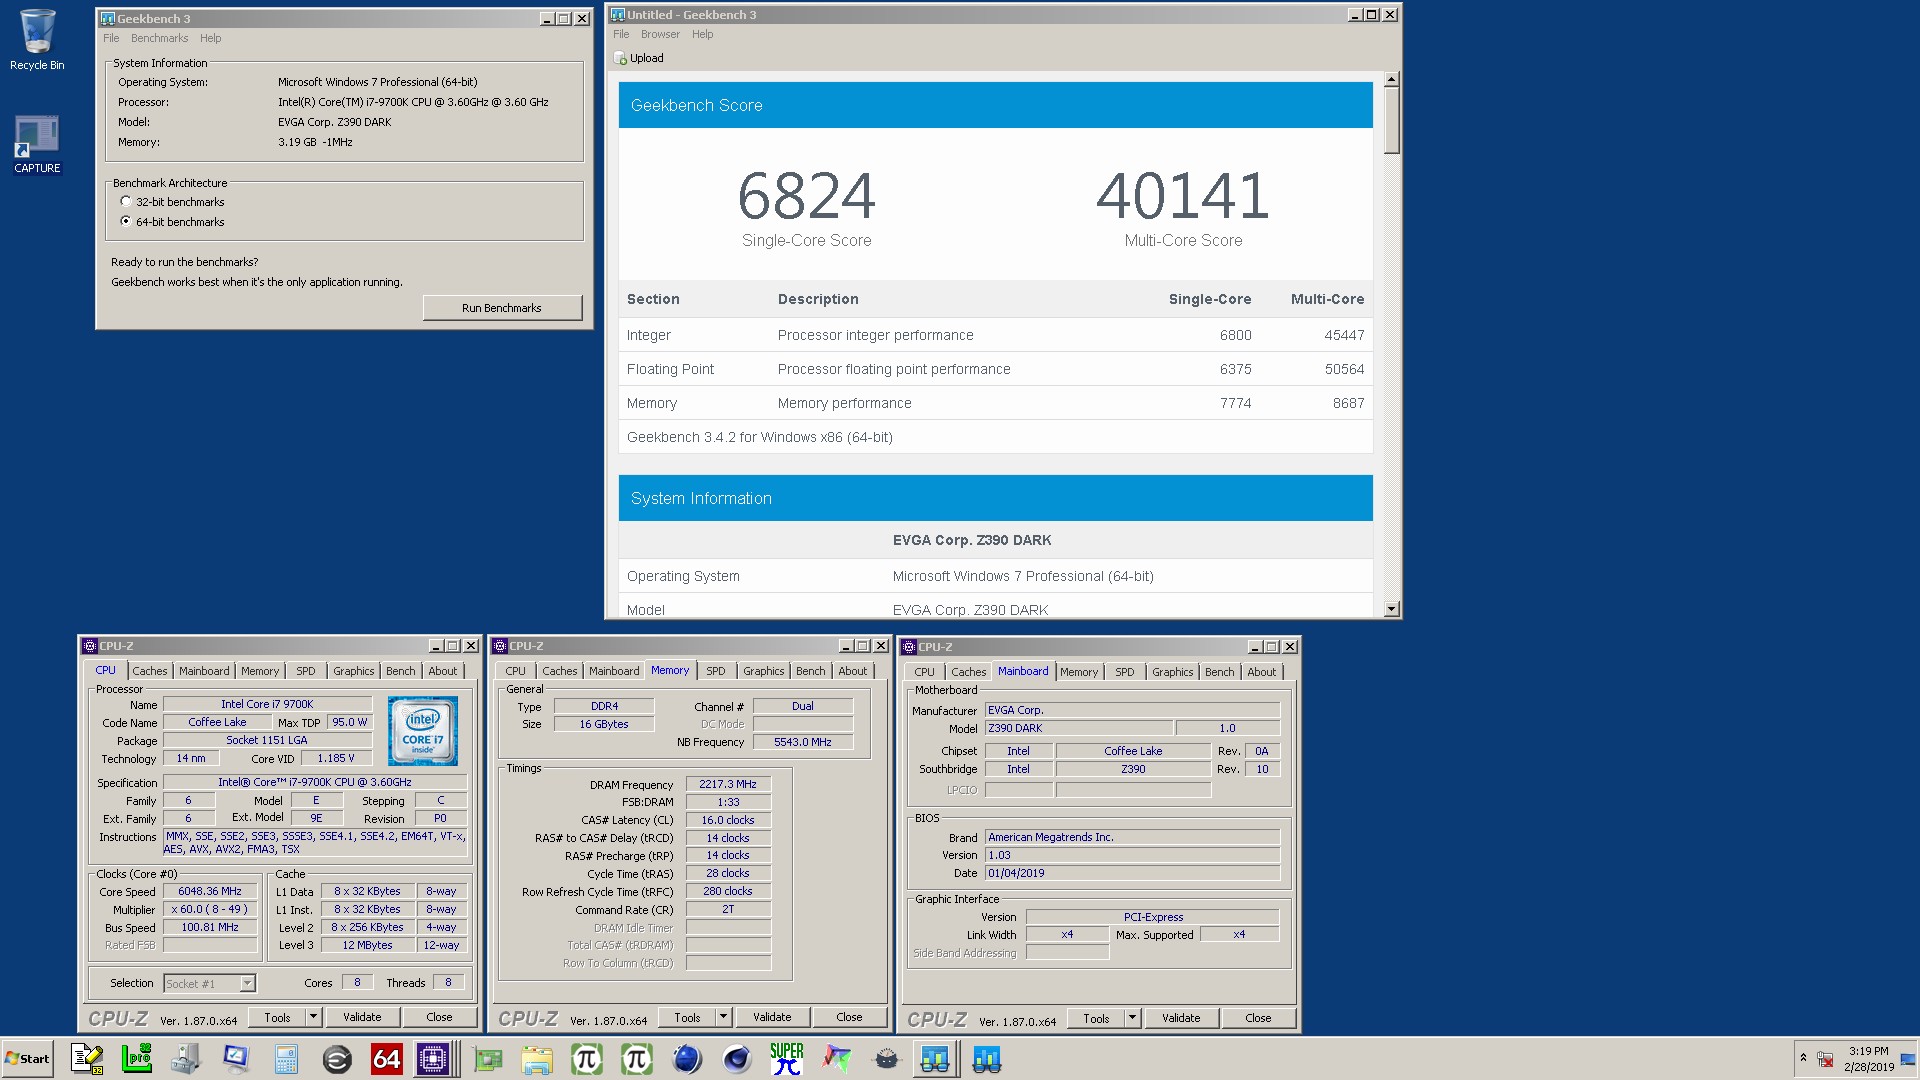The height and width of the screenshot is (1080, 1920).
Task: Click Validate in the CPU tab window
Action: (362, 1017)
